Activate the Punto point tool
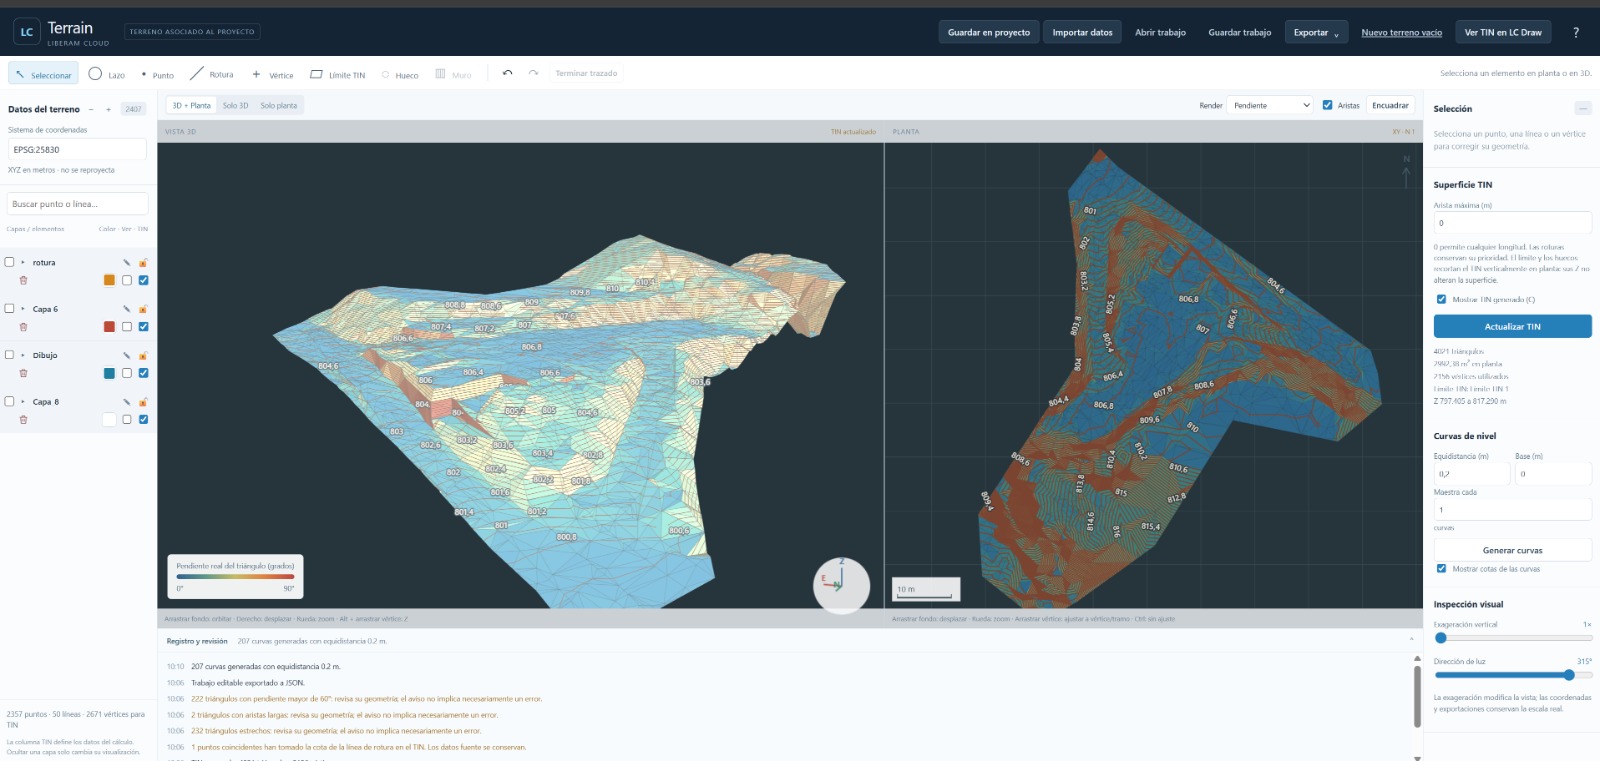Screen dimensions: 1600x761 [x=157, y=74]
